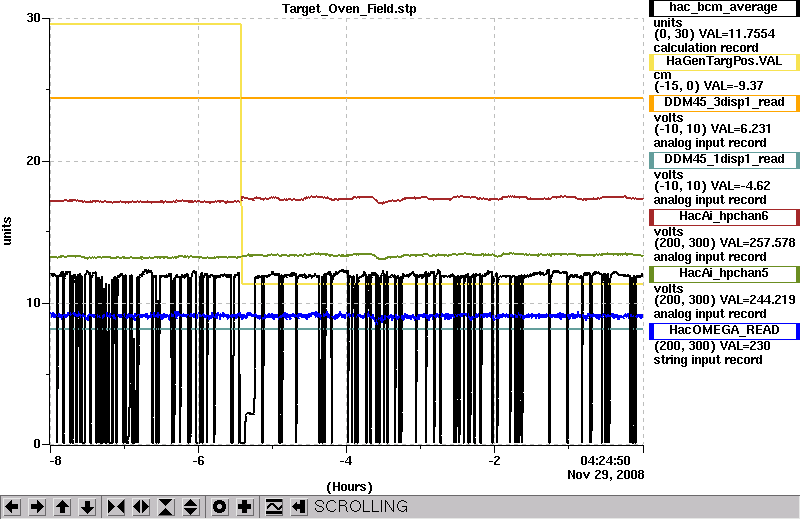The image size is (800, 519).
Task: Click the 10 value on the y-axis
Action: click(x=33, y=303)
